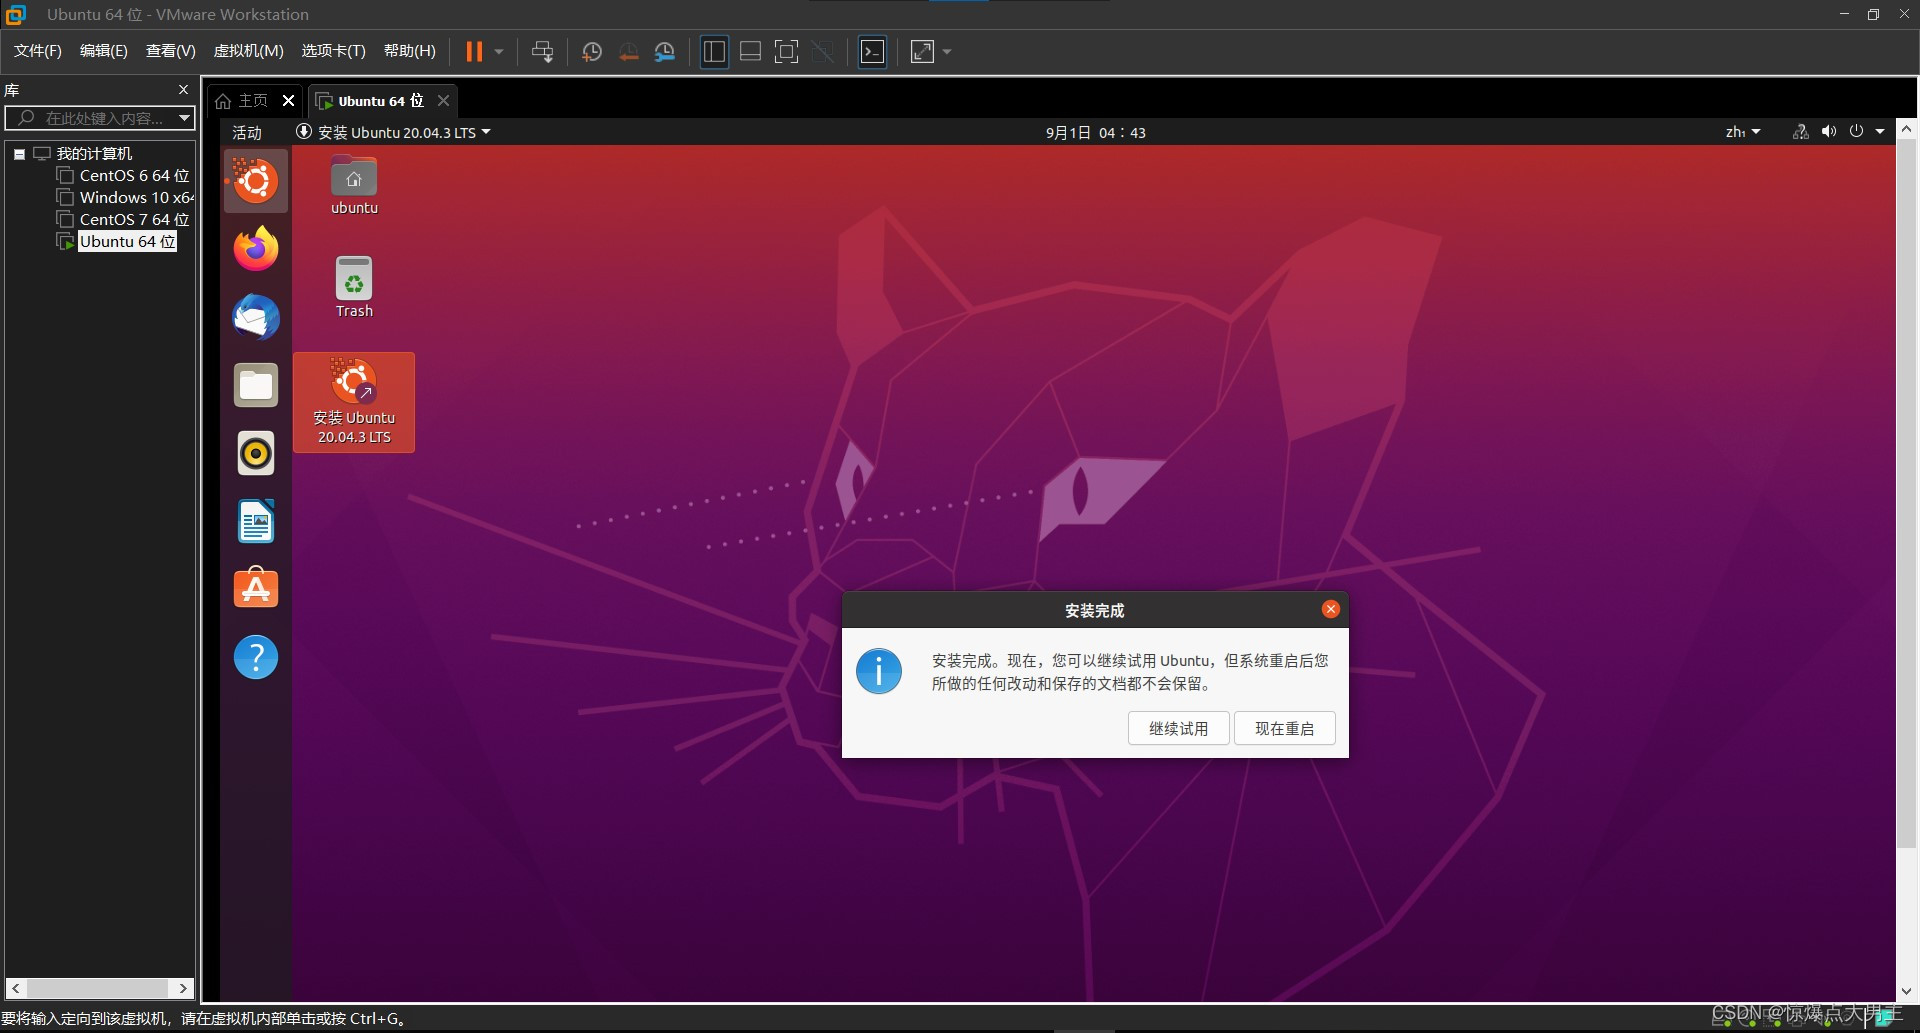The height and width of the screenshot is (1033, 1920).
Task: Click the volume speaker icon in top bar
Action: tap(1829, 132)
